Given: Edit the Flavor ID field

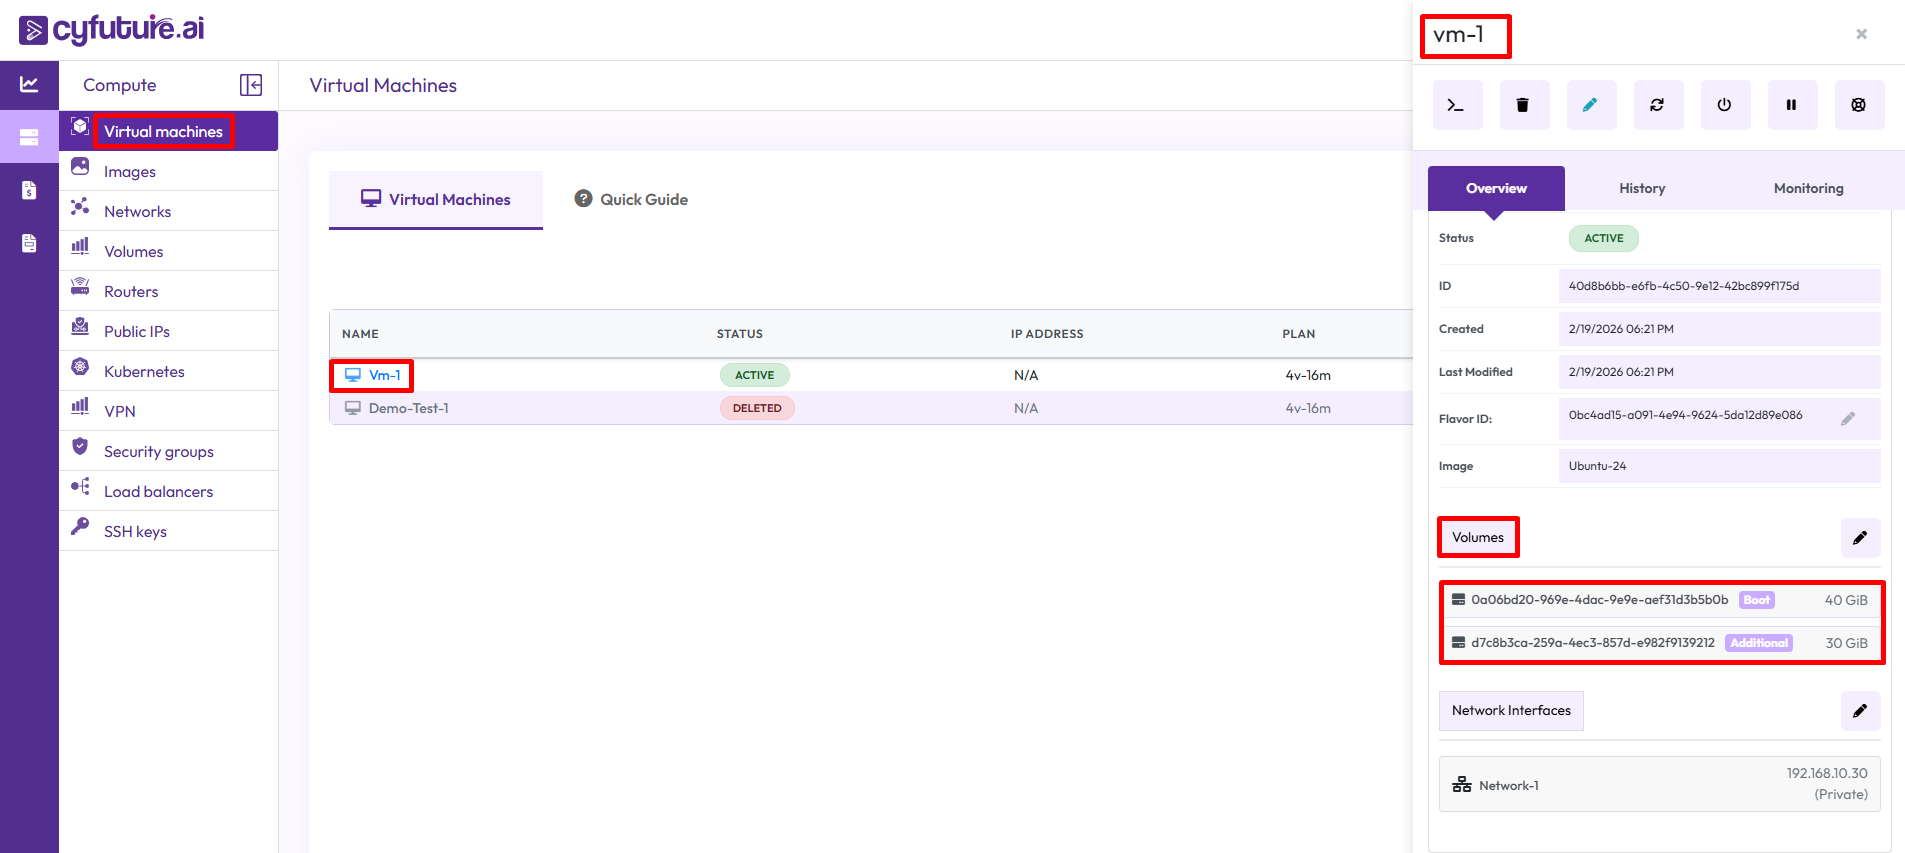Looking at the screenshot, I should pos(1847,419).
